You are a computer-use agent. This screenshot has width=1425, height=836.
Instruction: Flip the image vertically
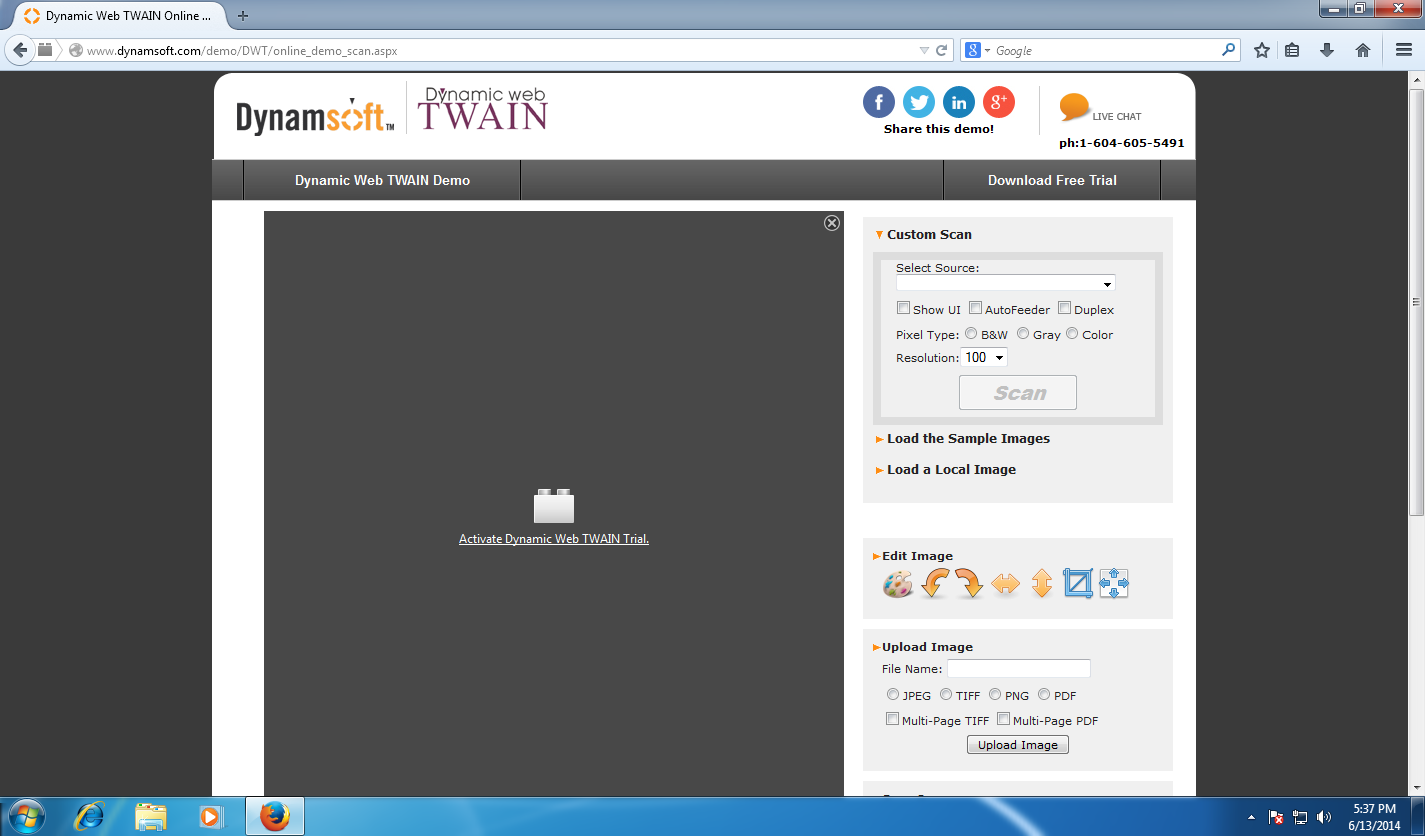[1041, 584]
